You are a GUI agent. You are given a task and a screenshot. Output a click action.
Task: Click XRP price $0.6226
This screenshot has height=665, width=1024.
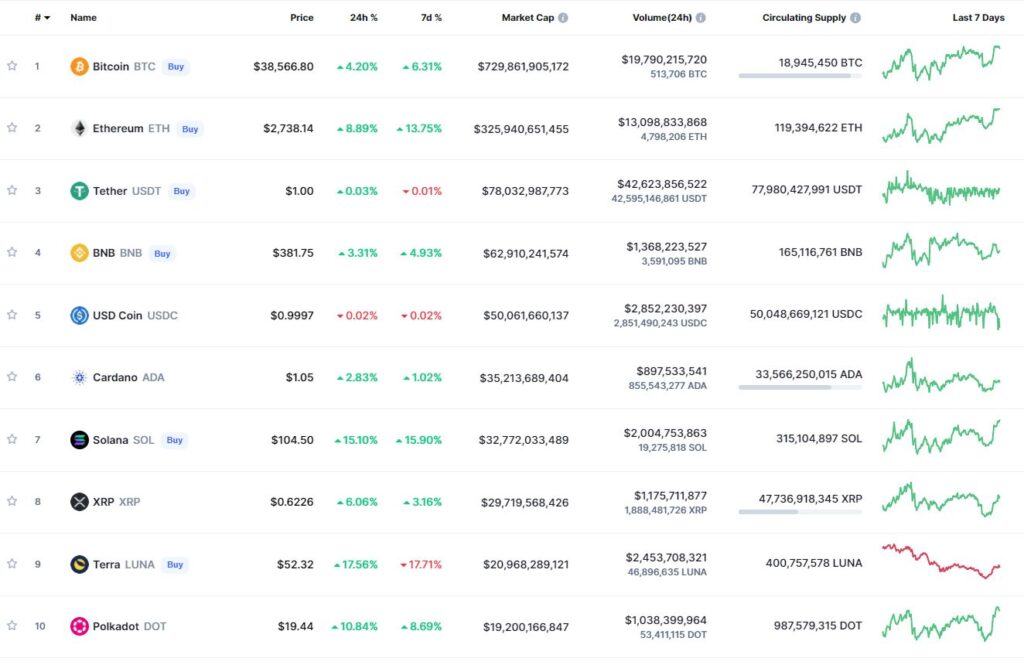pos(292,502)
